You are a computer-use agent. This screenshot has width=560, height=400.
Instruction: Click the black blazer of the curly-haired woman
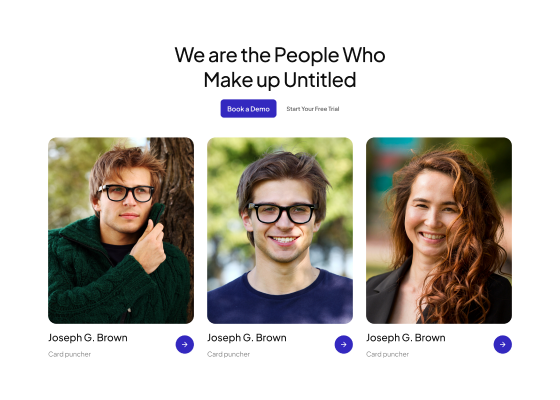coord(384,296)
